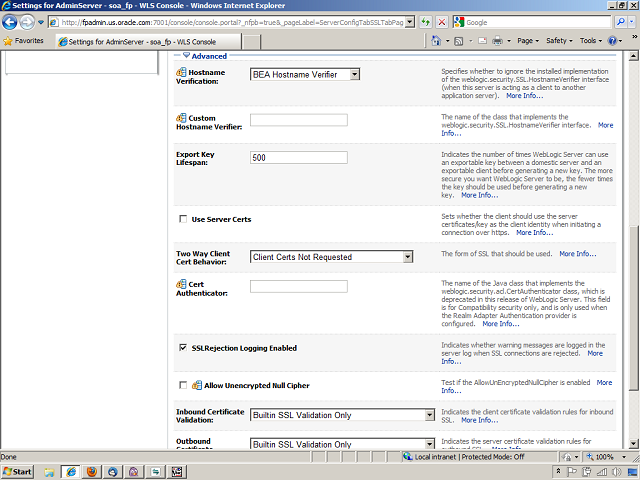
Task: Stop page loading with the X icon
Action: [x=442, y=21]
